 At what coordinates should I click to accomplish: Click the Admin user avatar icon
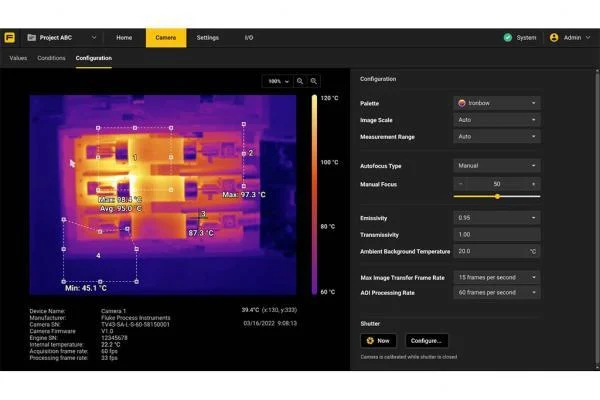554,38
